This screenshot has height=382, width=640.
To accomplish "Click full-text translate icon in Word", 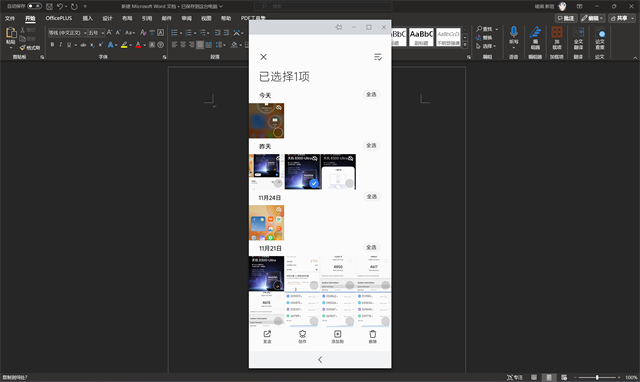I will (578, 33).
